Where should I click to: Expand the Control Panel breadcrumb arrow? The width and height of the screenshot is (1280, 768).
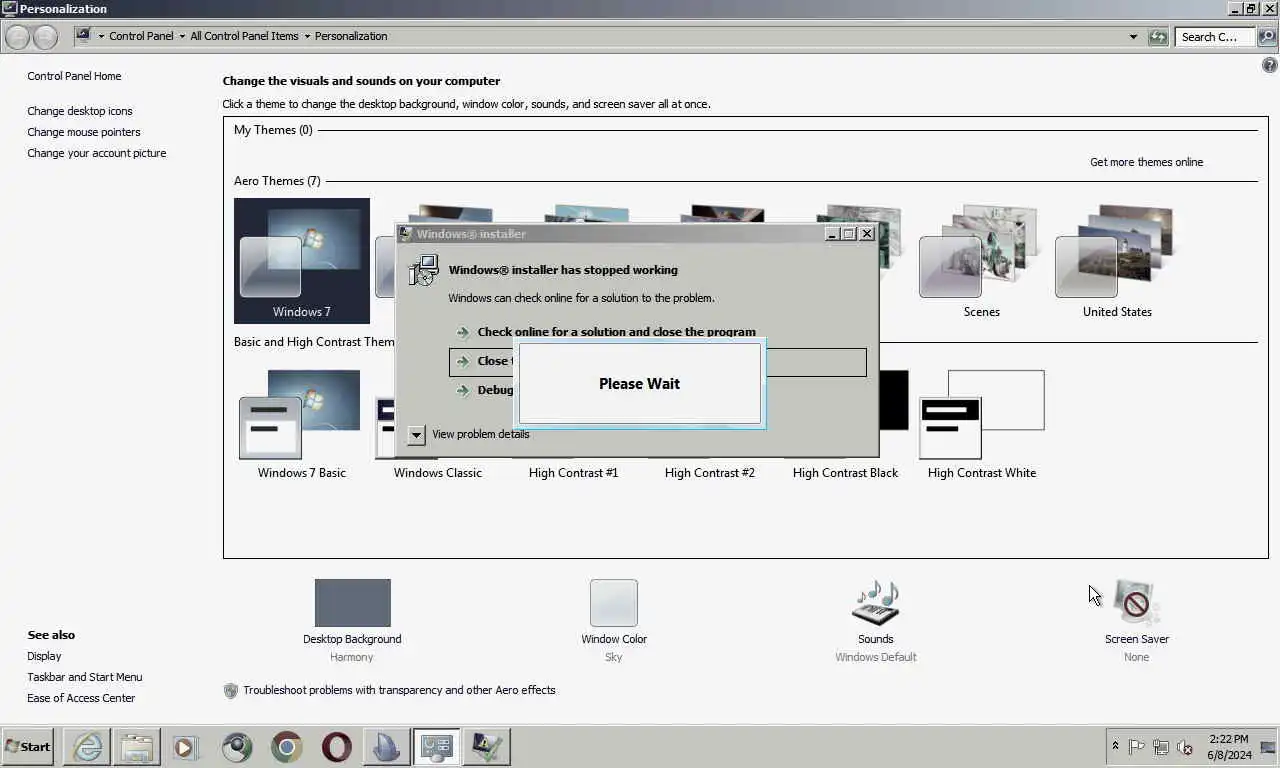click(182, 37)
